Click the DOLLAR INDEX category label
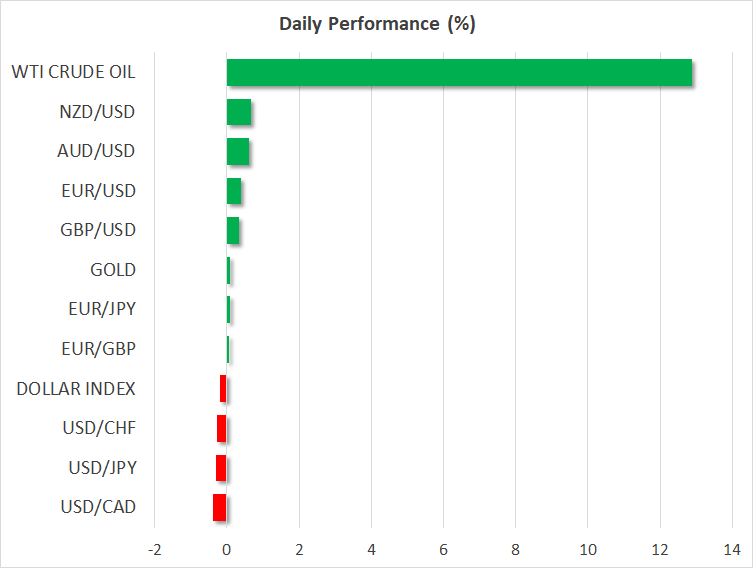This screenshot has width=753, height=568. pos(76,389)
